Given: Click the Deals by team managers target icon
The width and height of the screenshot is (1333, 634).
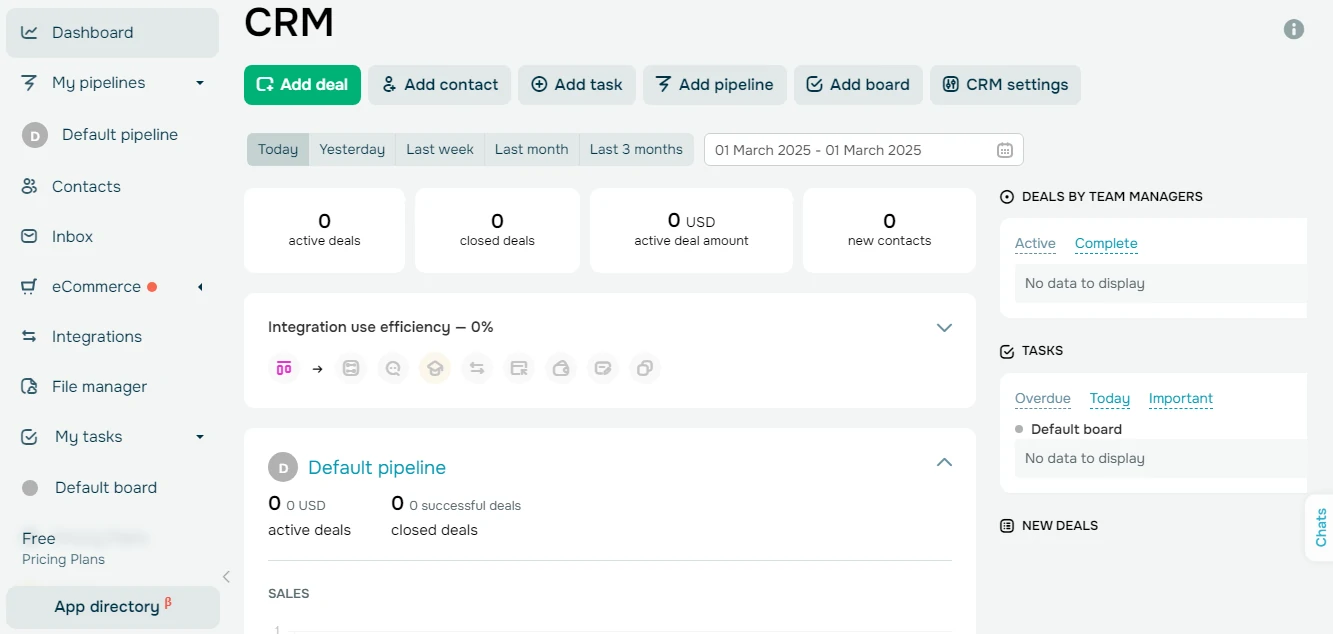Looking at the screenshot, I should click(x=1007, y=197).
